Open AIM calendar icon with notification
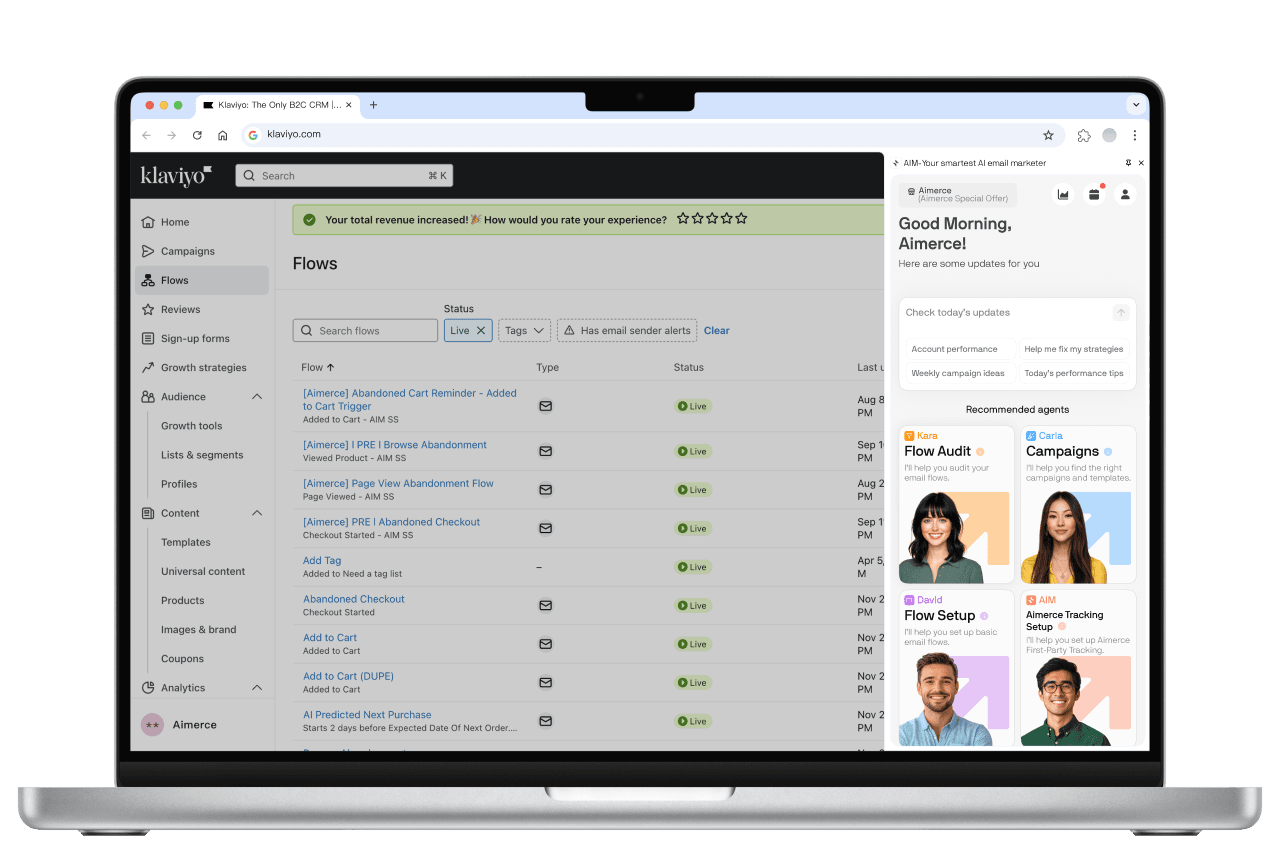The image size is (1280, 844). 1094,195
